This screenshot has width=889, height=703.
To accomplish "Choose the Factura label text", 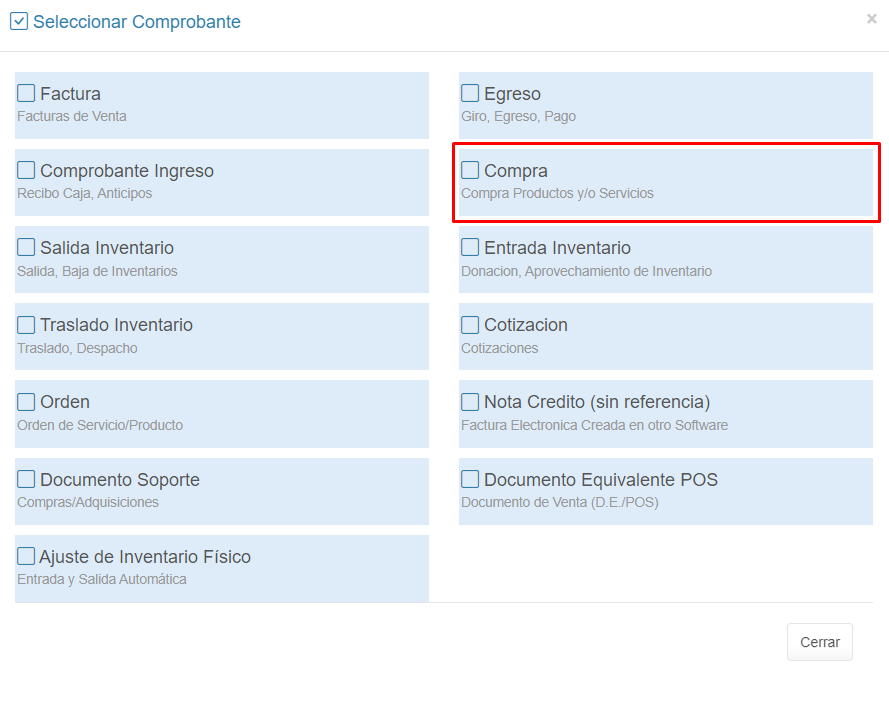I will pyautogui.click(x=70, y=94).
